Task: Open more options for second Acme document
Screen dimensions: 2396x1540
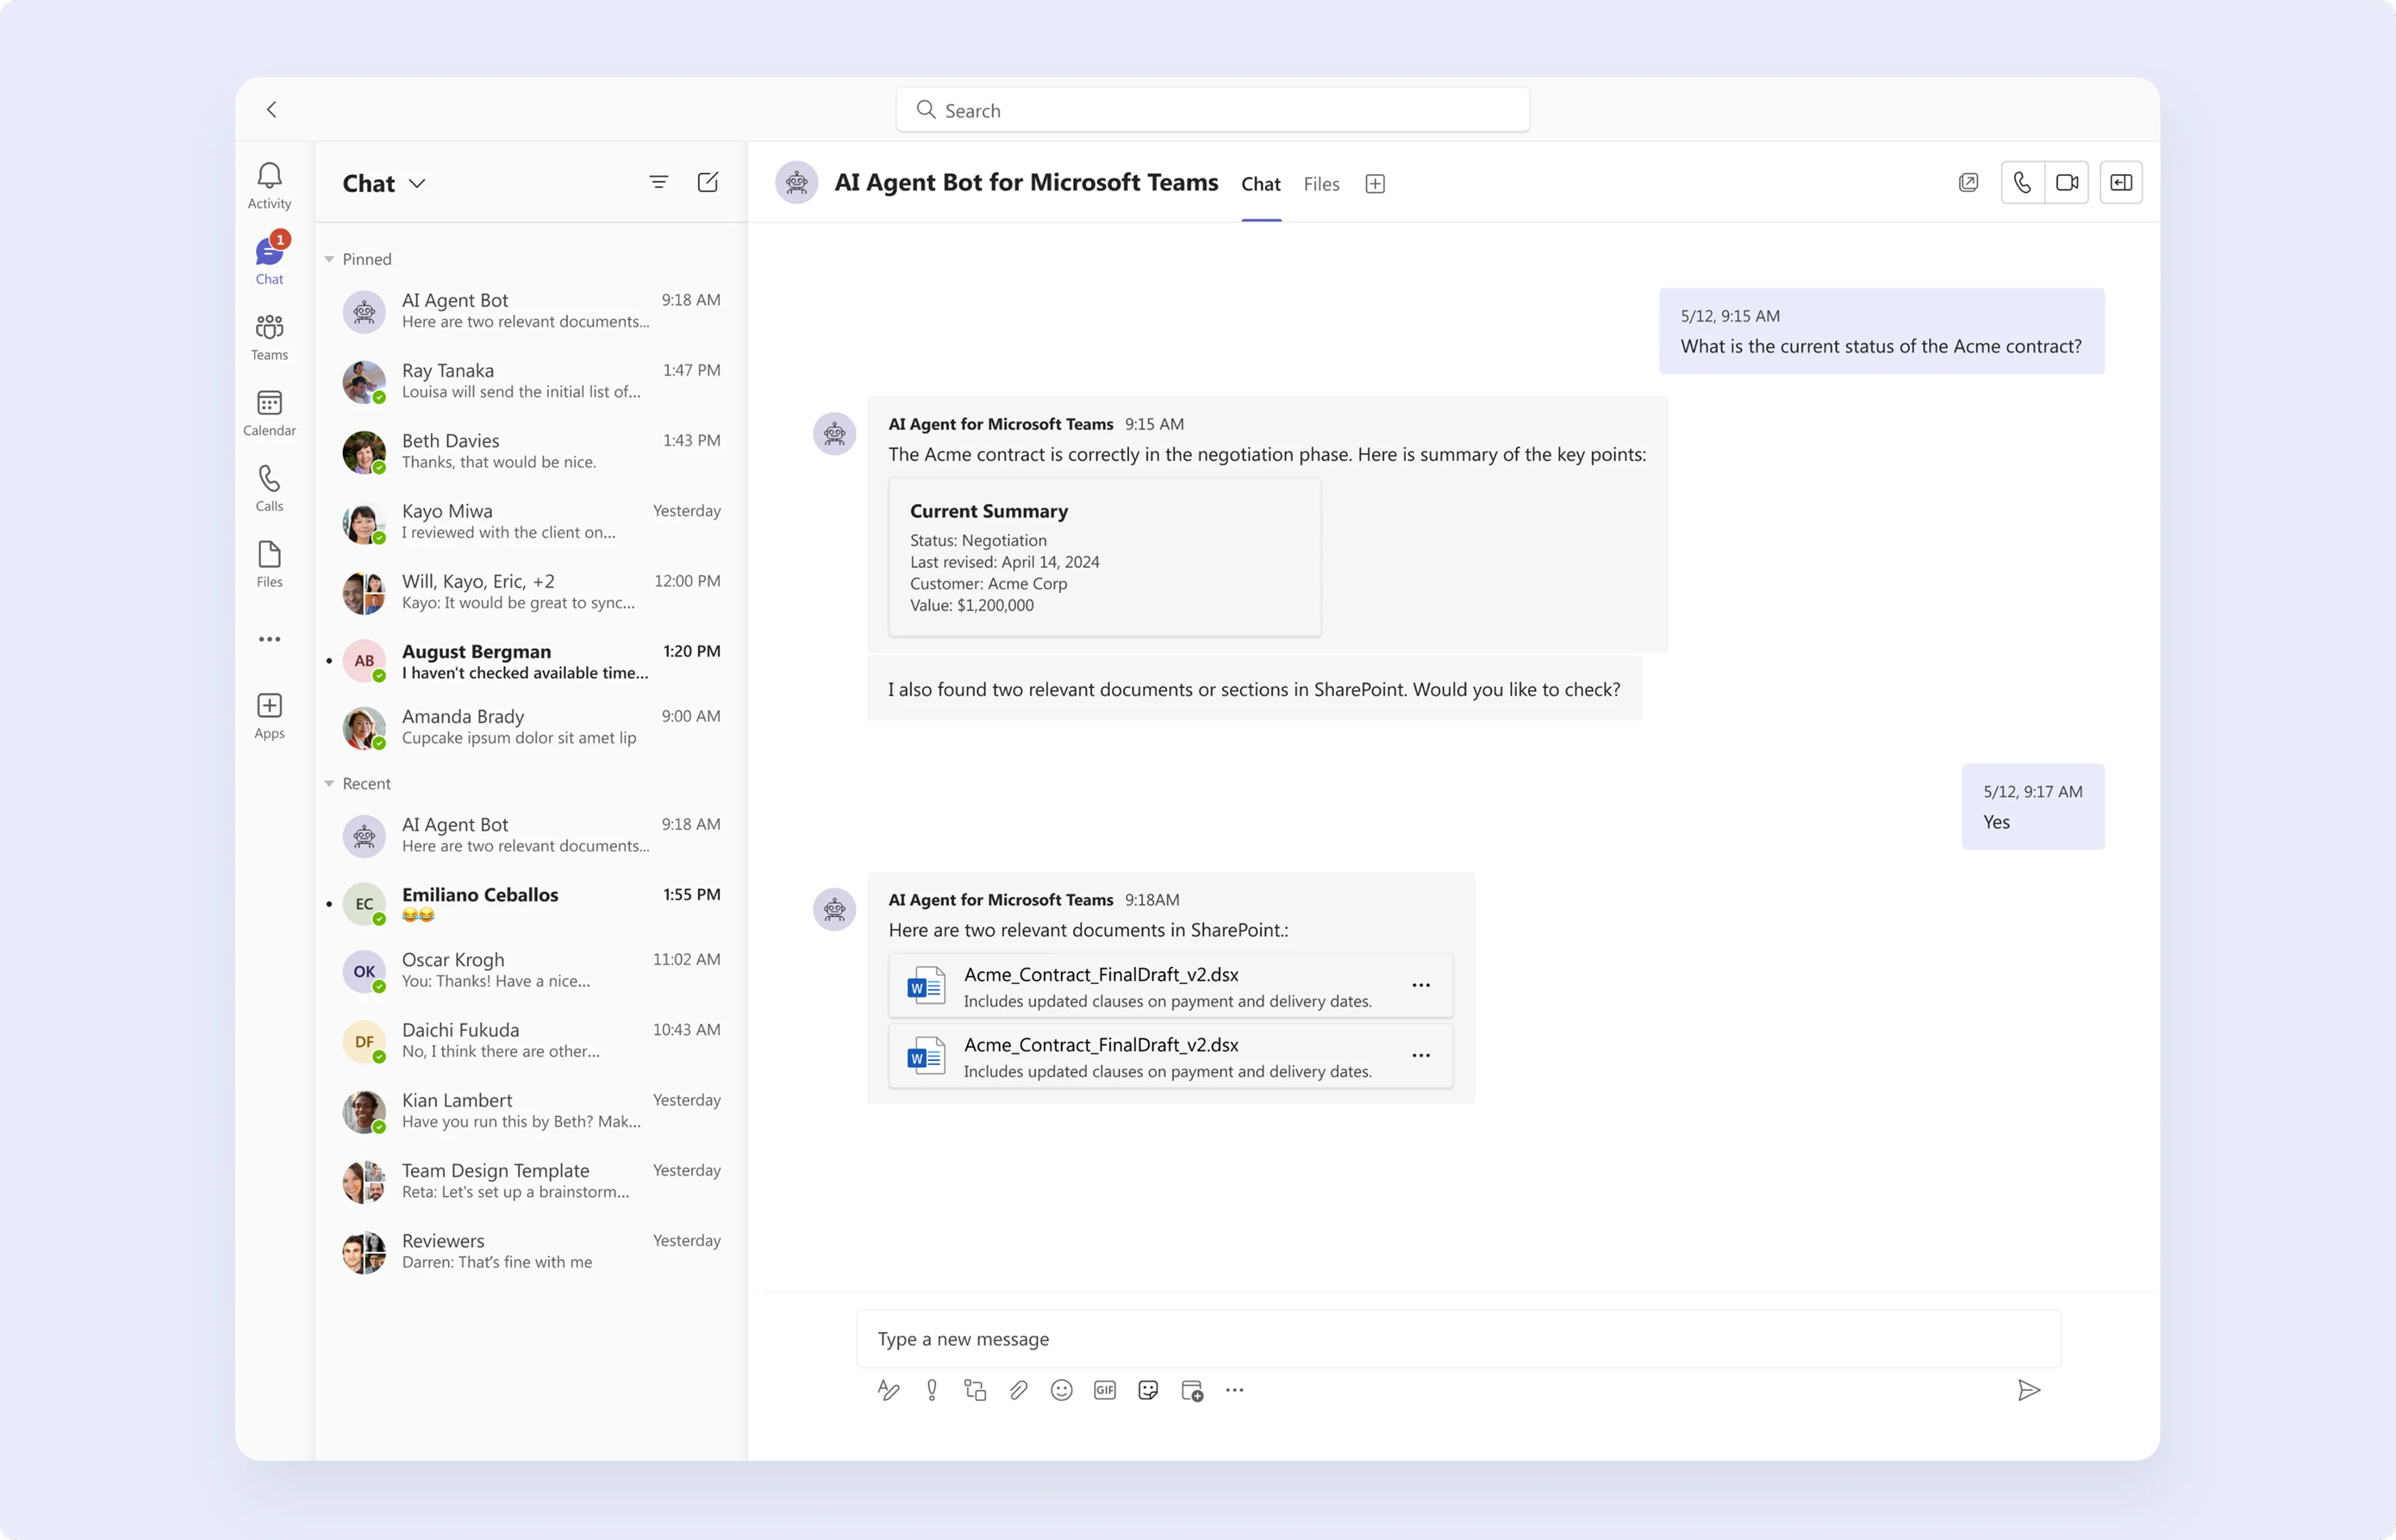Action: 1421,1055
